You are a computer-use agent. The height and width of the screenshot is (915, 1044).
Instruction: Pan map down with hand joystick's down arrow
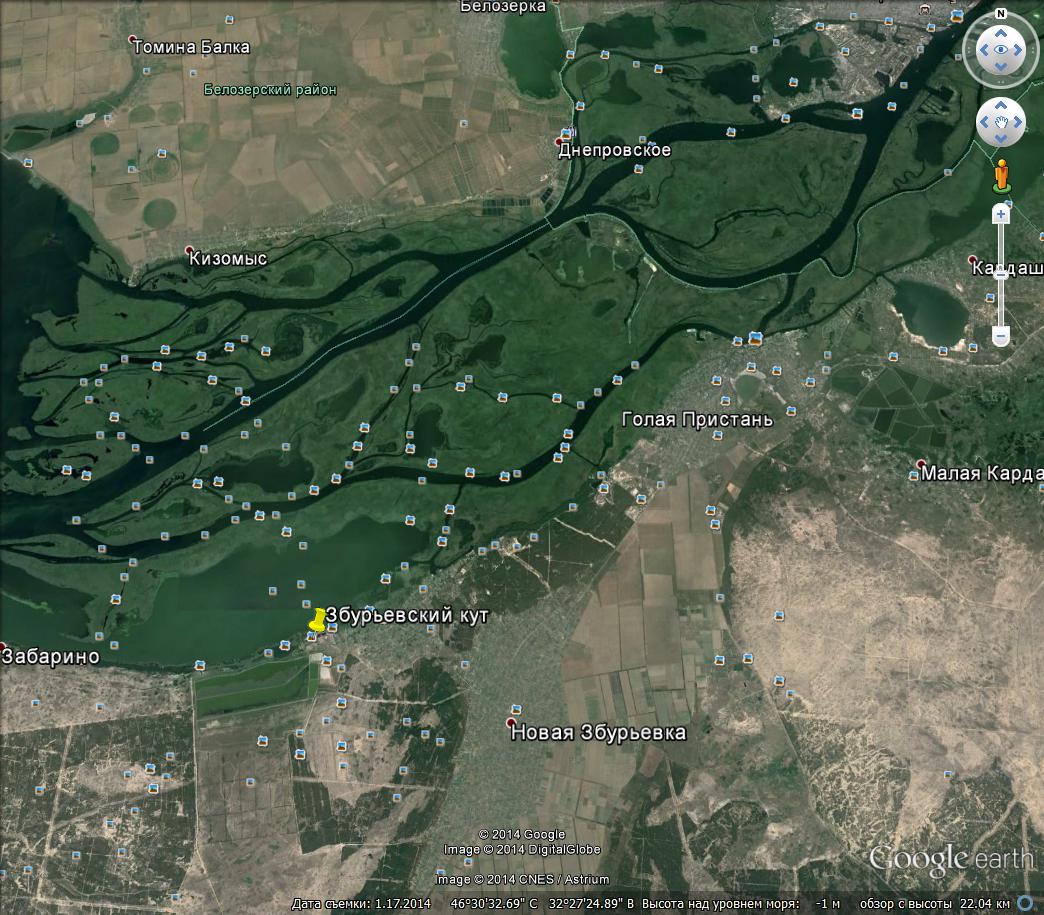pyautogui.click(x=1001, y=139)
